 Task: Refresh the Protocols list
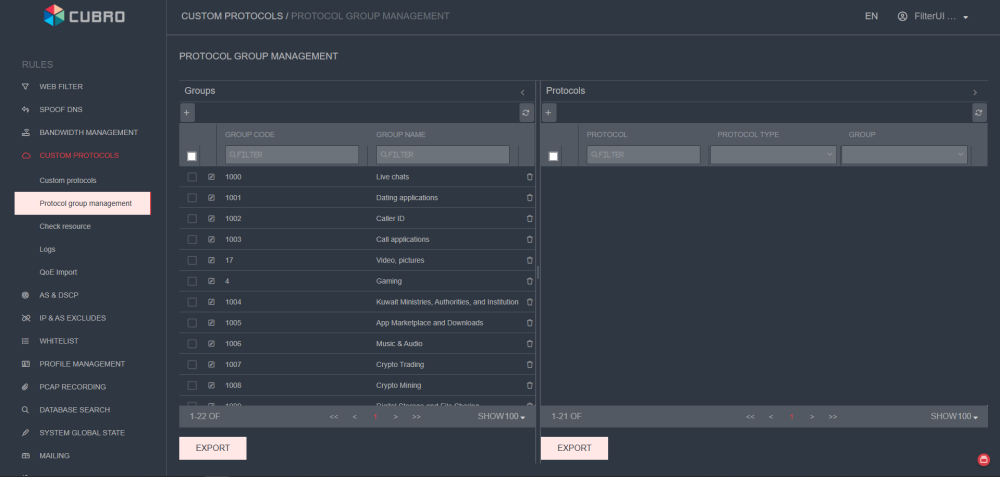click(979, 113)
